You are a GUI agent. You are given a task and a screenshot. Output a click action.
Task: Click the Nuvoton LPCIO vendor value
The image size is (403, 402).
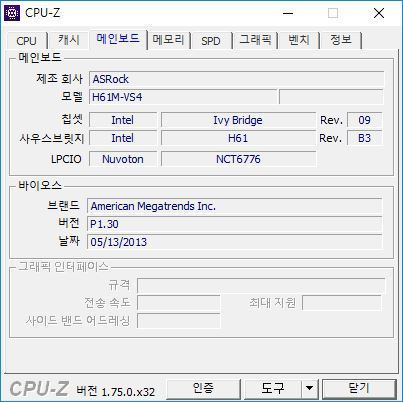pos(123,159)
